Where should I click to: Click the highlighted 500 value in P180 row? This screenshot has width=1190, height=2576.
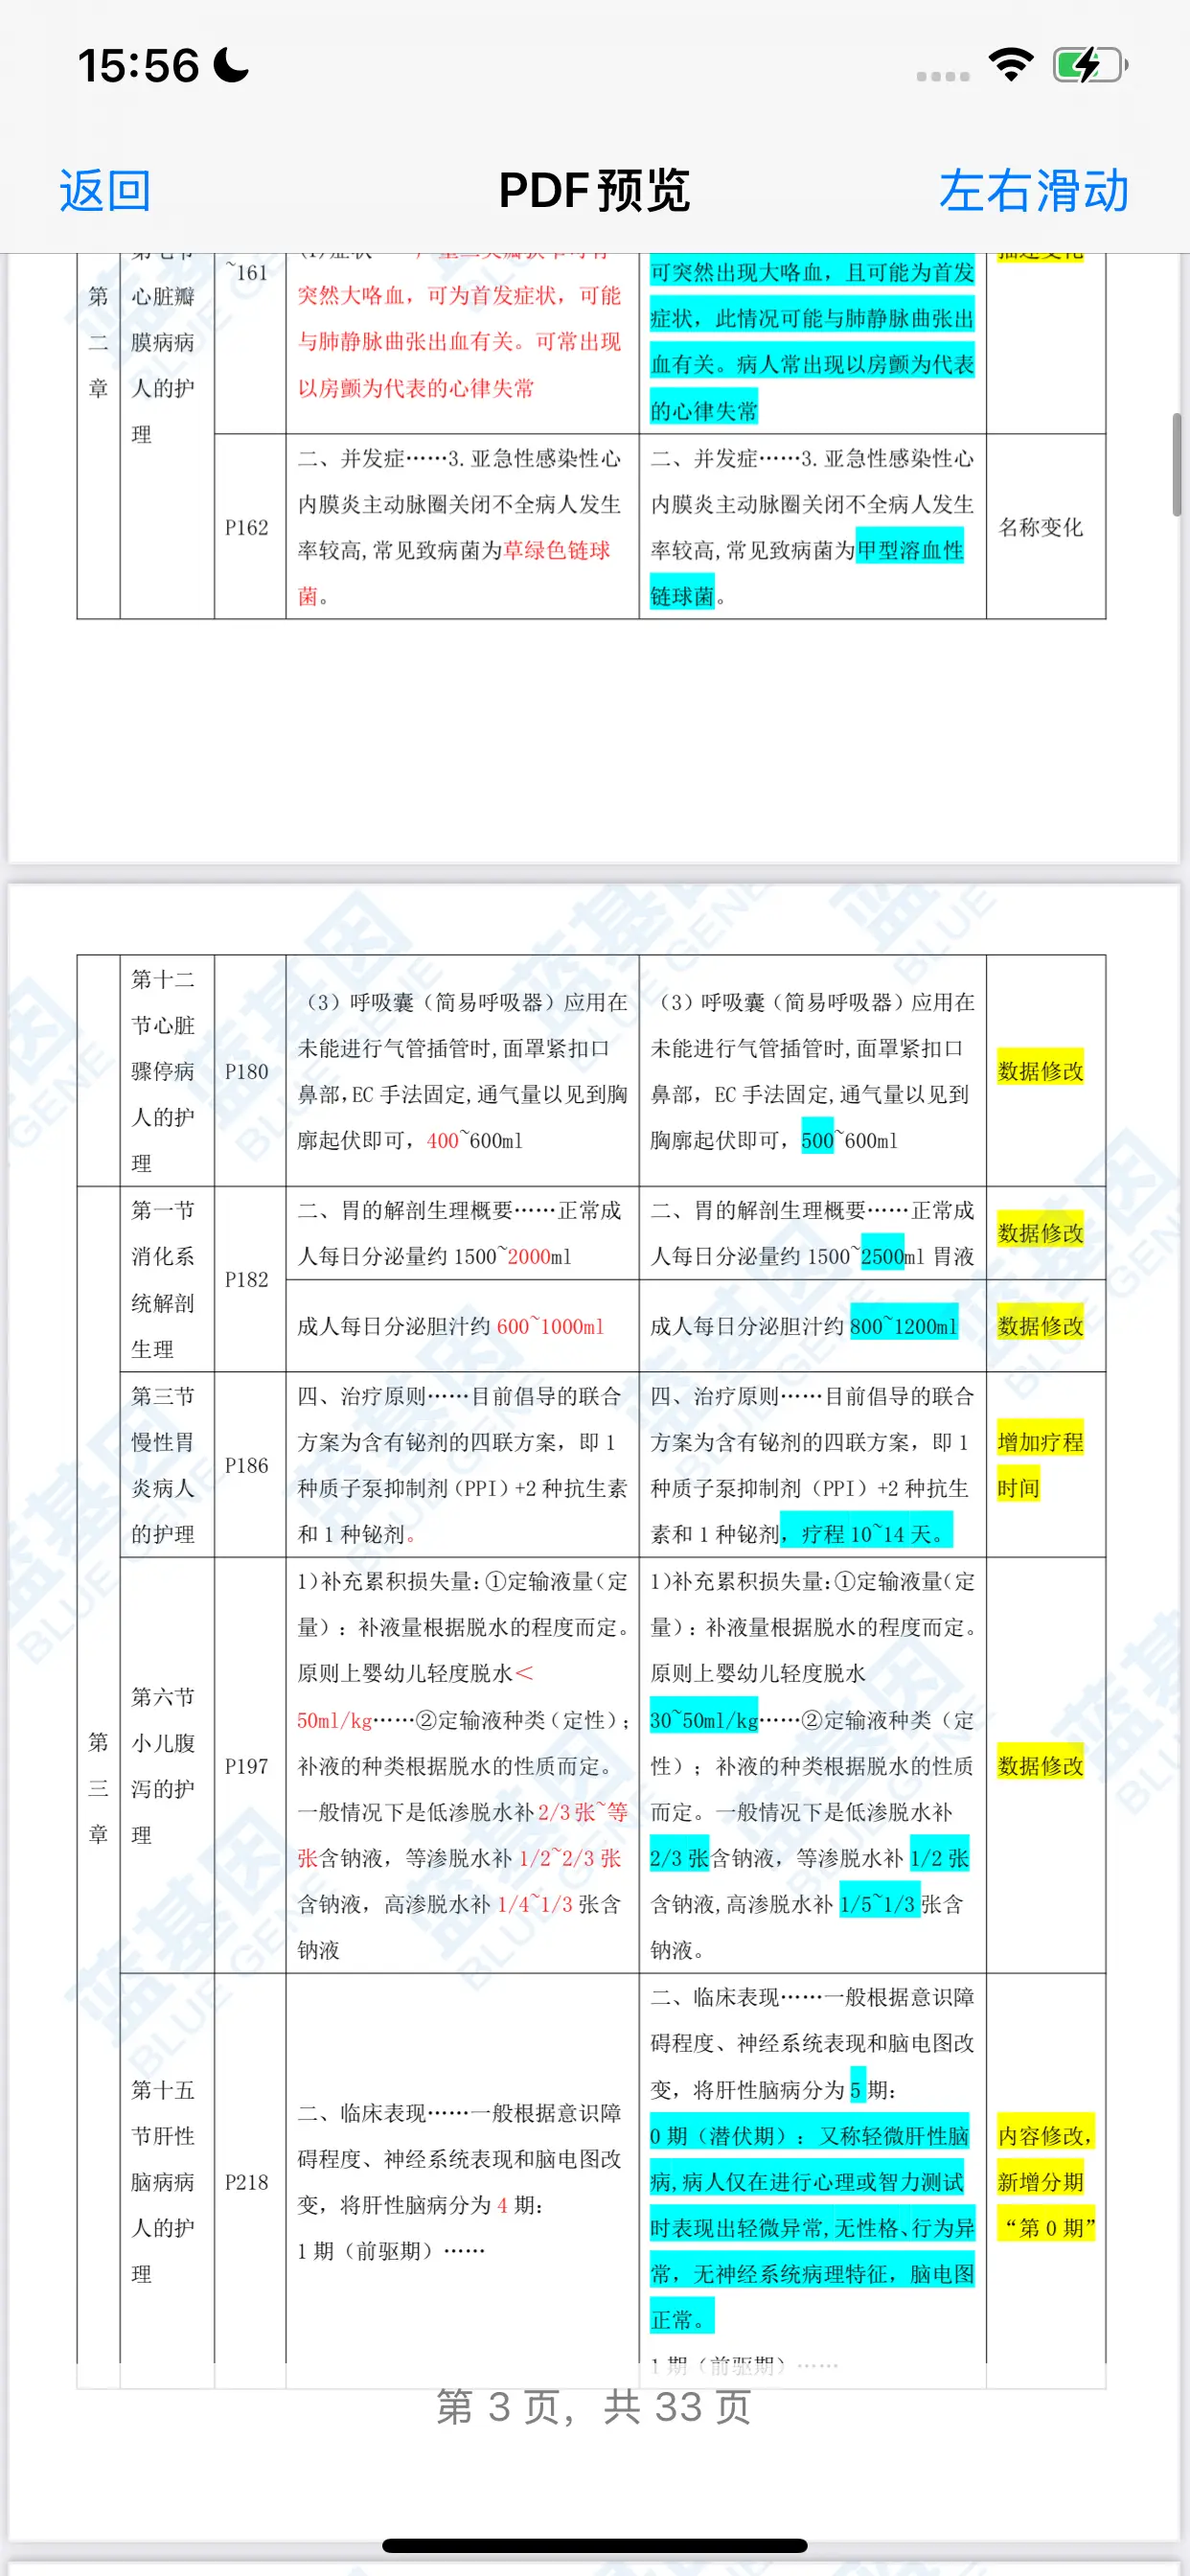click(817, 1140)
